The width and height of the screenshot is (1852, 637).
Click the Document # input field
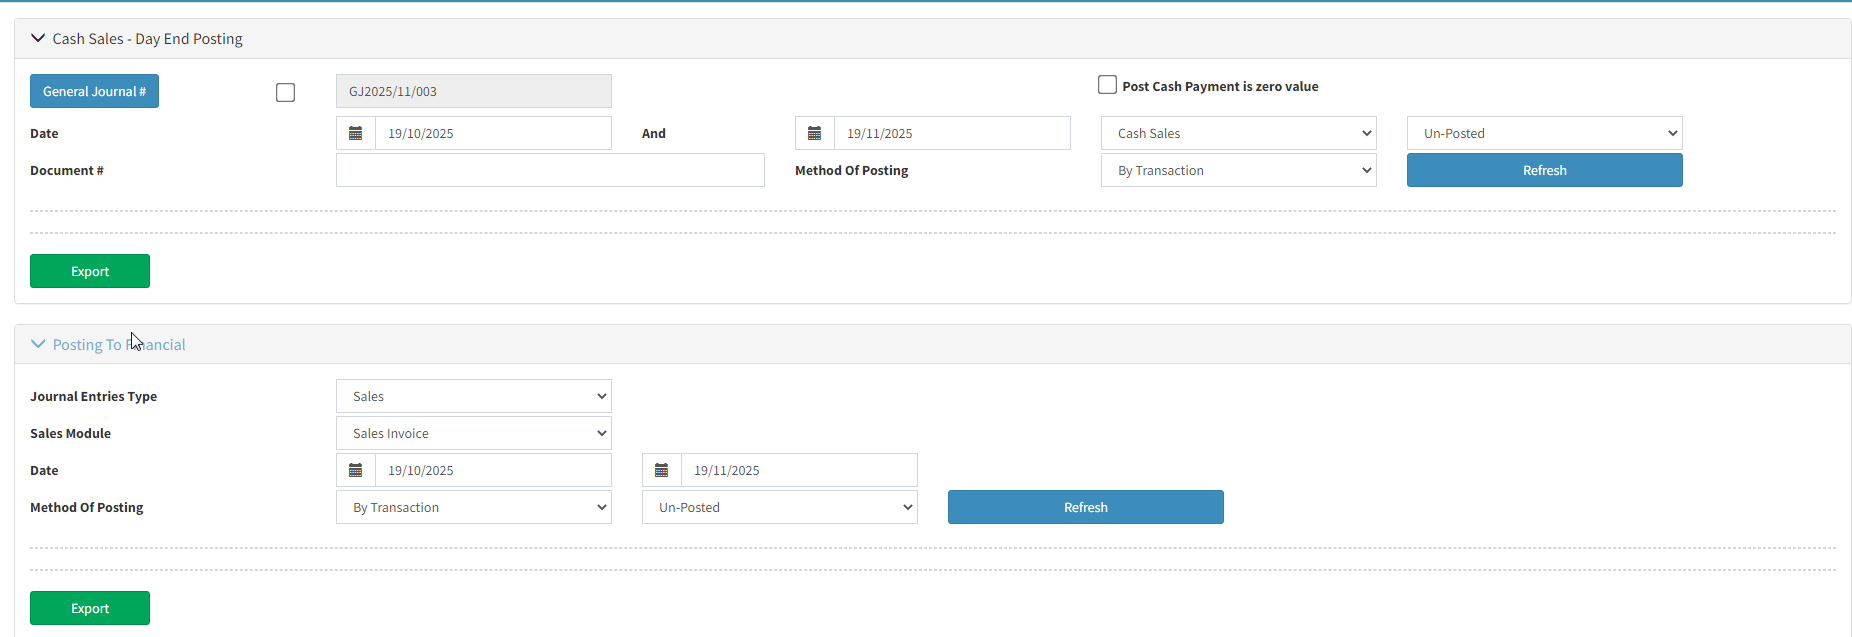550,170
